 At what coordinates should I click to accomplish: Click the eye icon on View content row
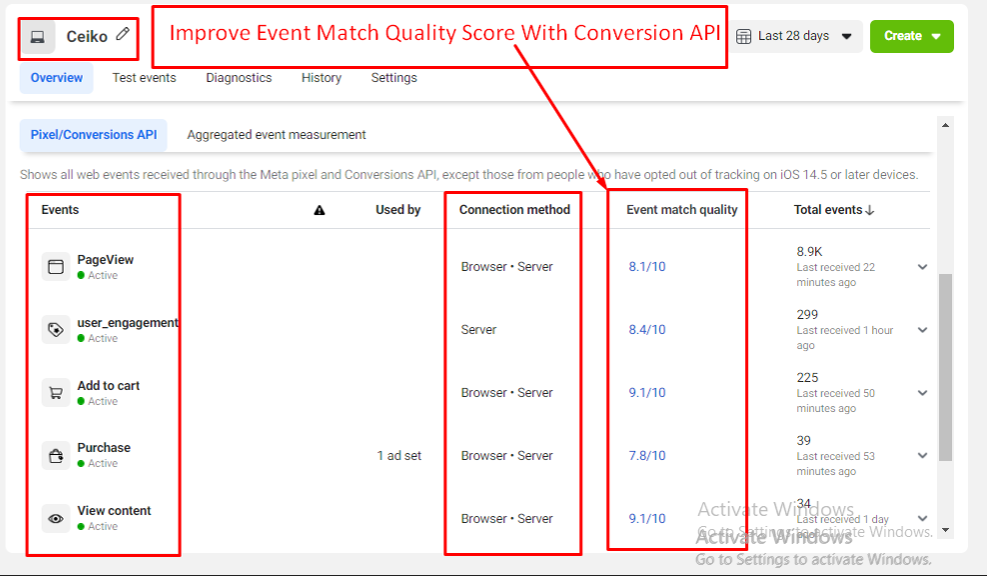coord(55,518)
